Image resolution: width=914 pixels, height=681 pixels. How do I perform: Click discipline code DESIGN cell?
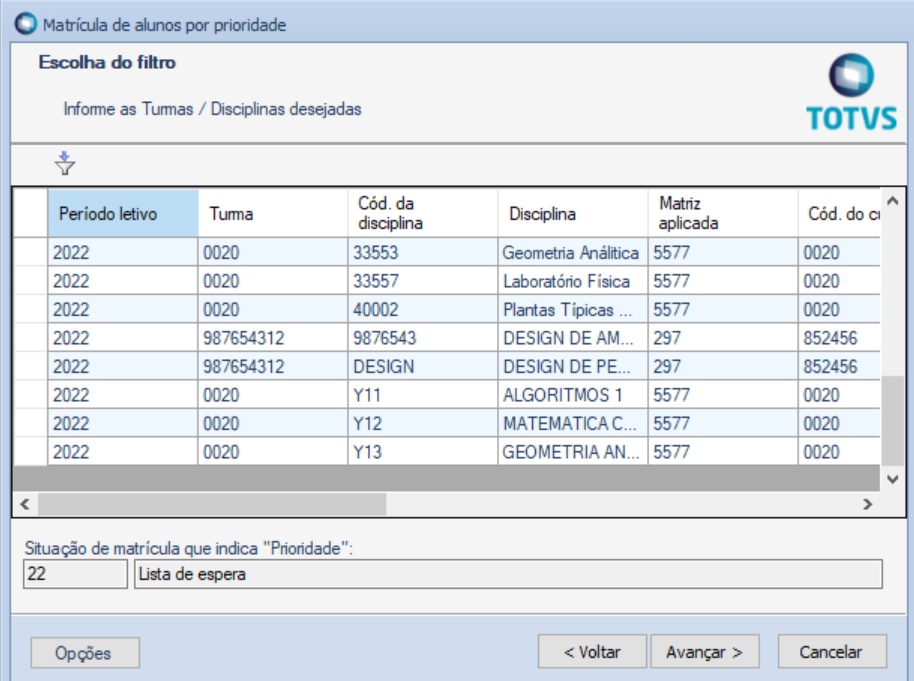click(x=423, y=367)
